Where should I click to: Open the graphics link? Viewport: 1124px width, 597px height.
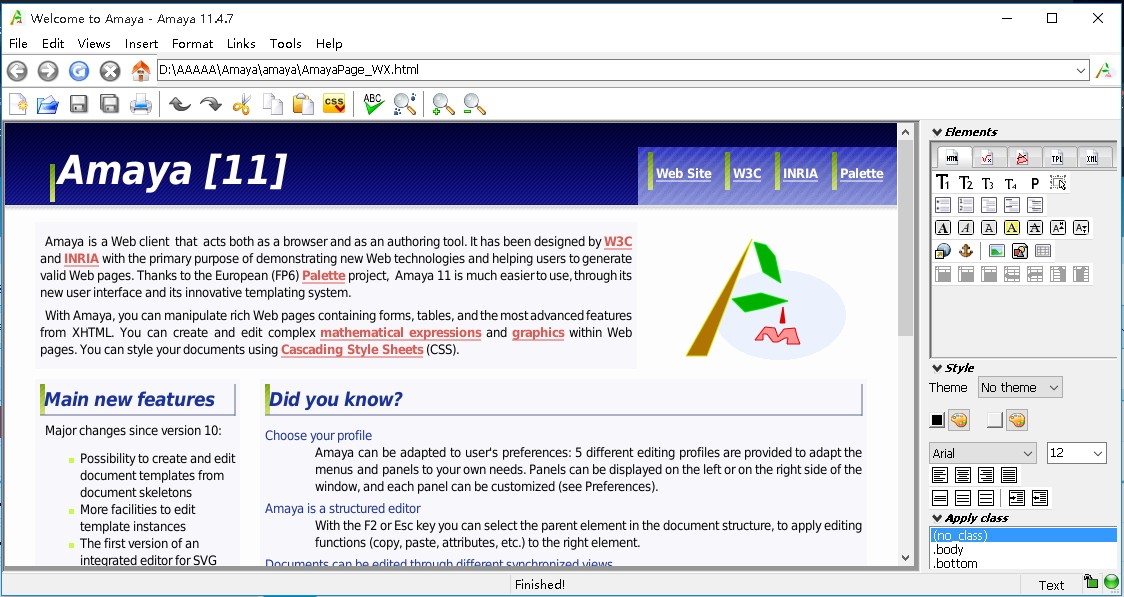[x=538, y=333]
